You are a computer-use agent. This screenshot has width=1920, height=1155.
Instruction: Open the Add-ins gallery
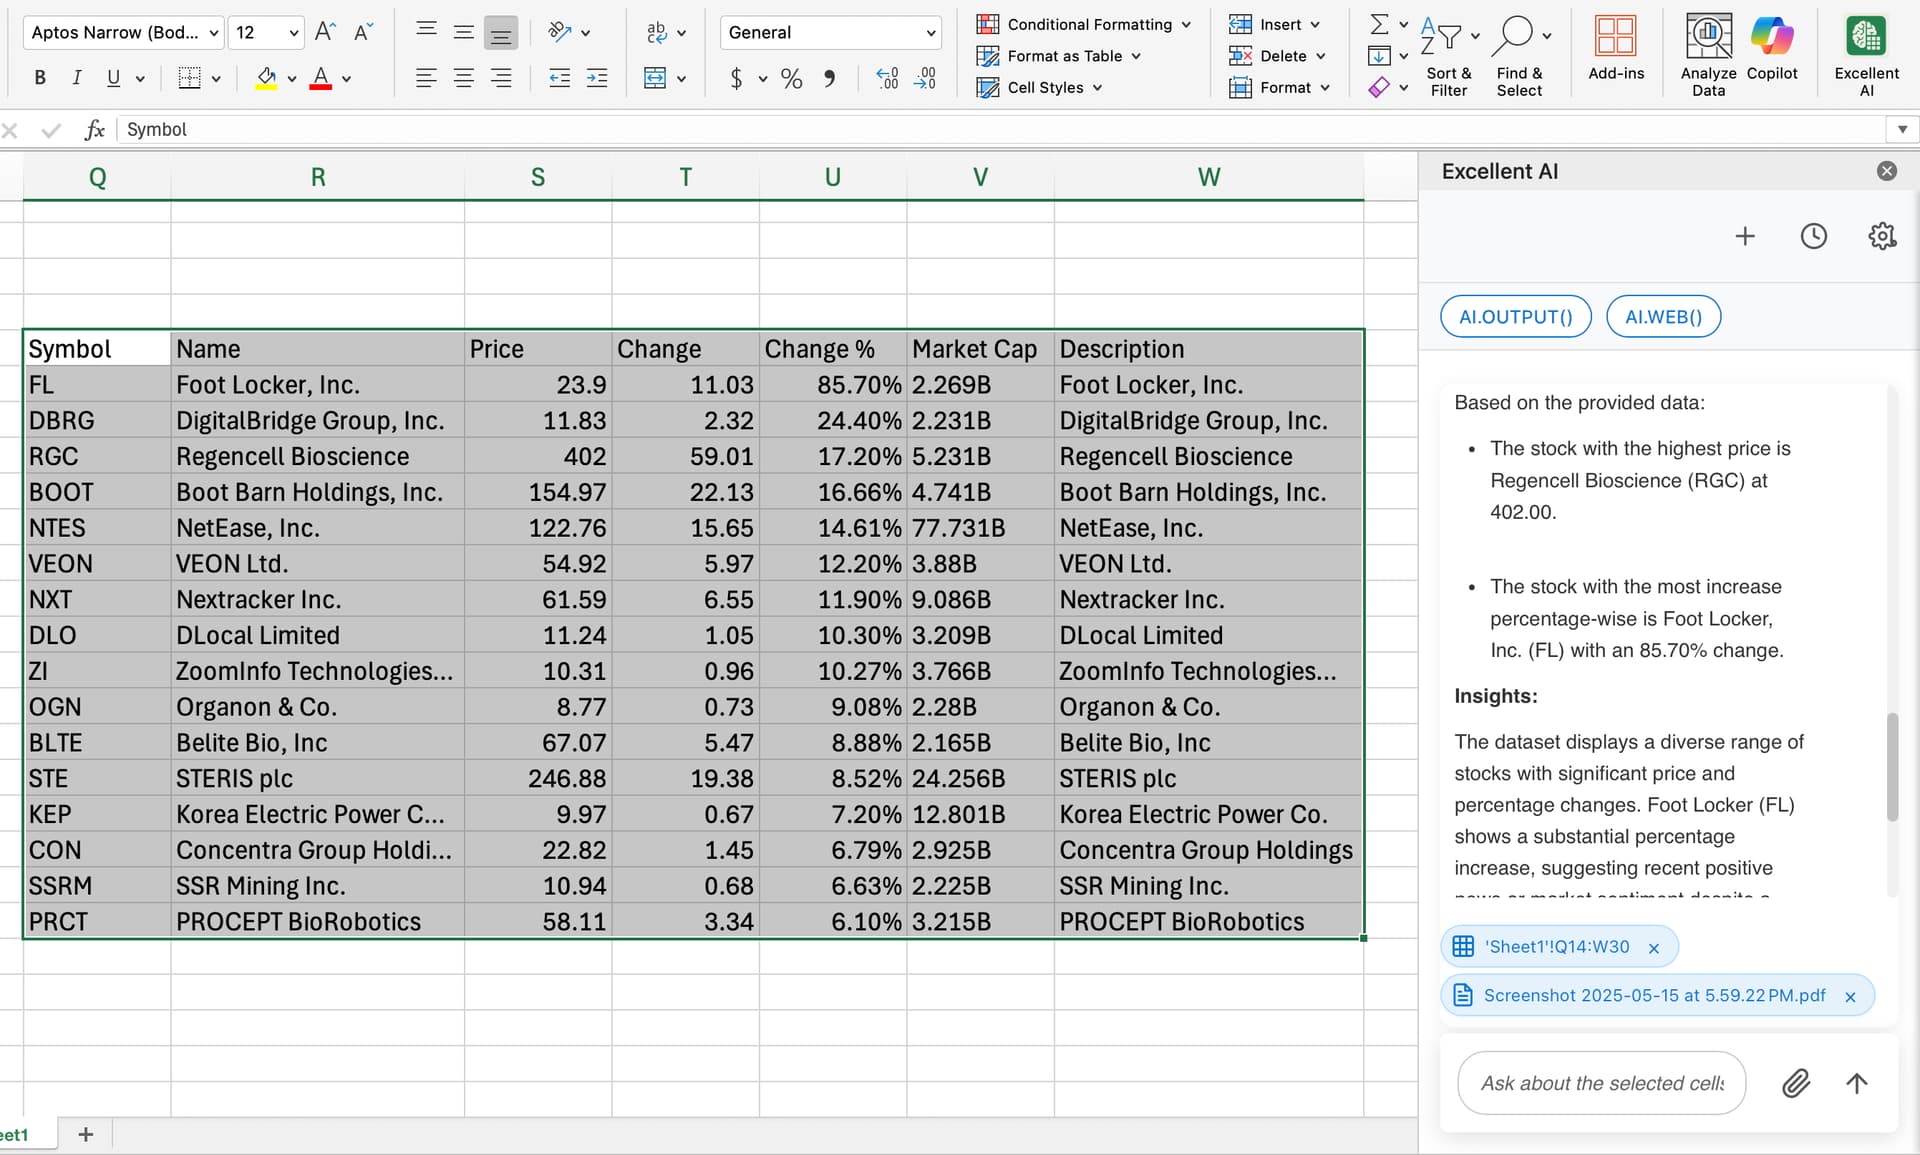coord(1616,52)
